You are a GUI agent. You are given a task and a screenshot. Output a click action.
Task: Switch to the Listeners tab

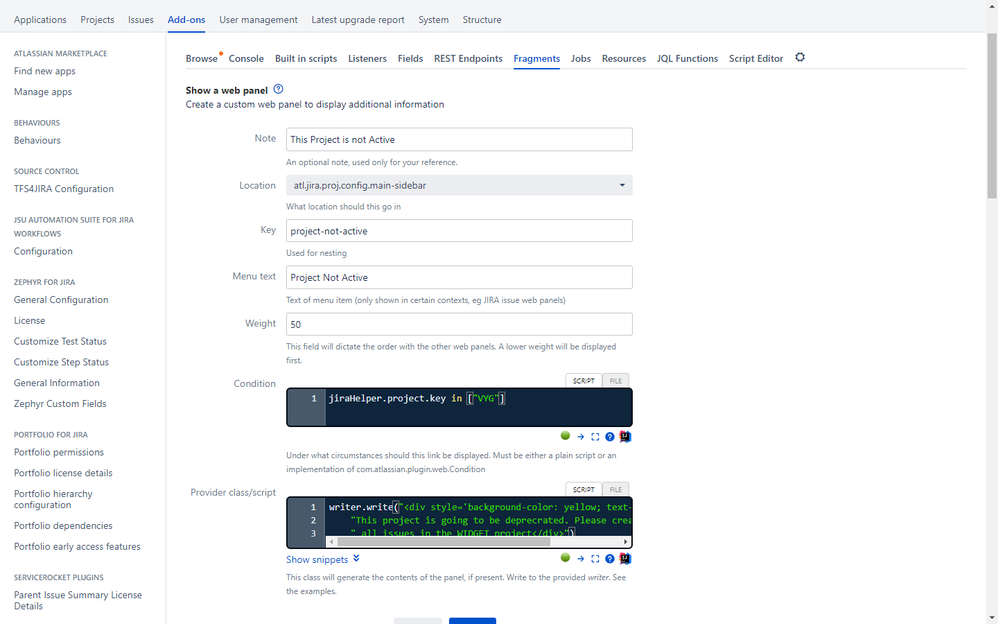pyautogui.click(x=367, y=59)
